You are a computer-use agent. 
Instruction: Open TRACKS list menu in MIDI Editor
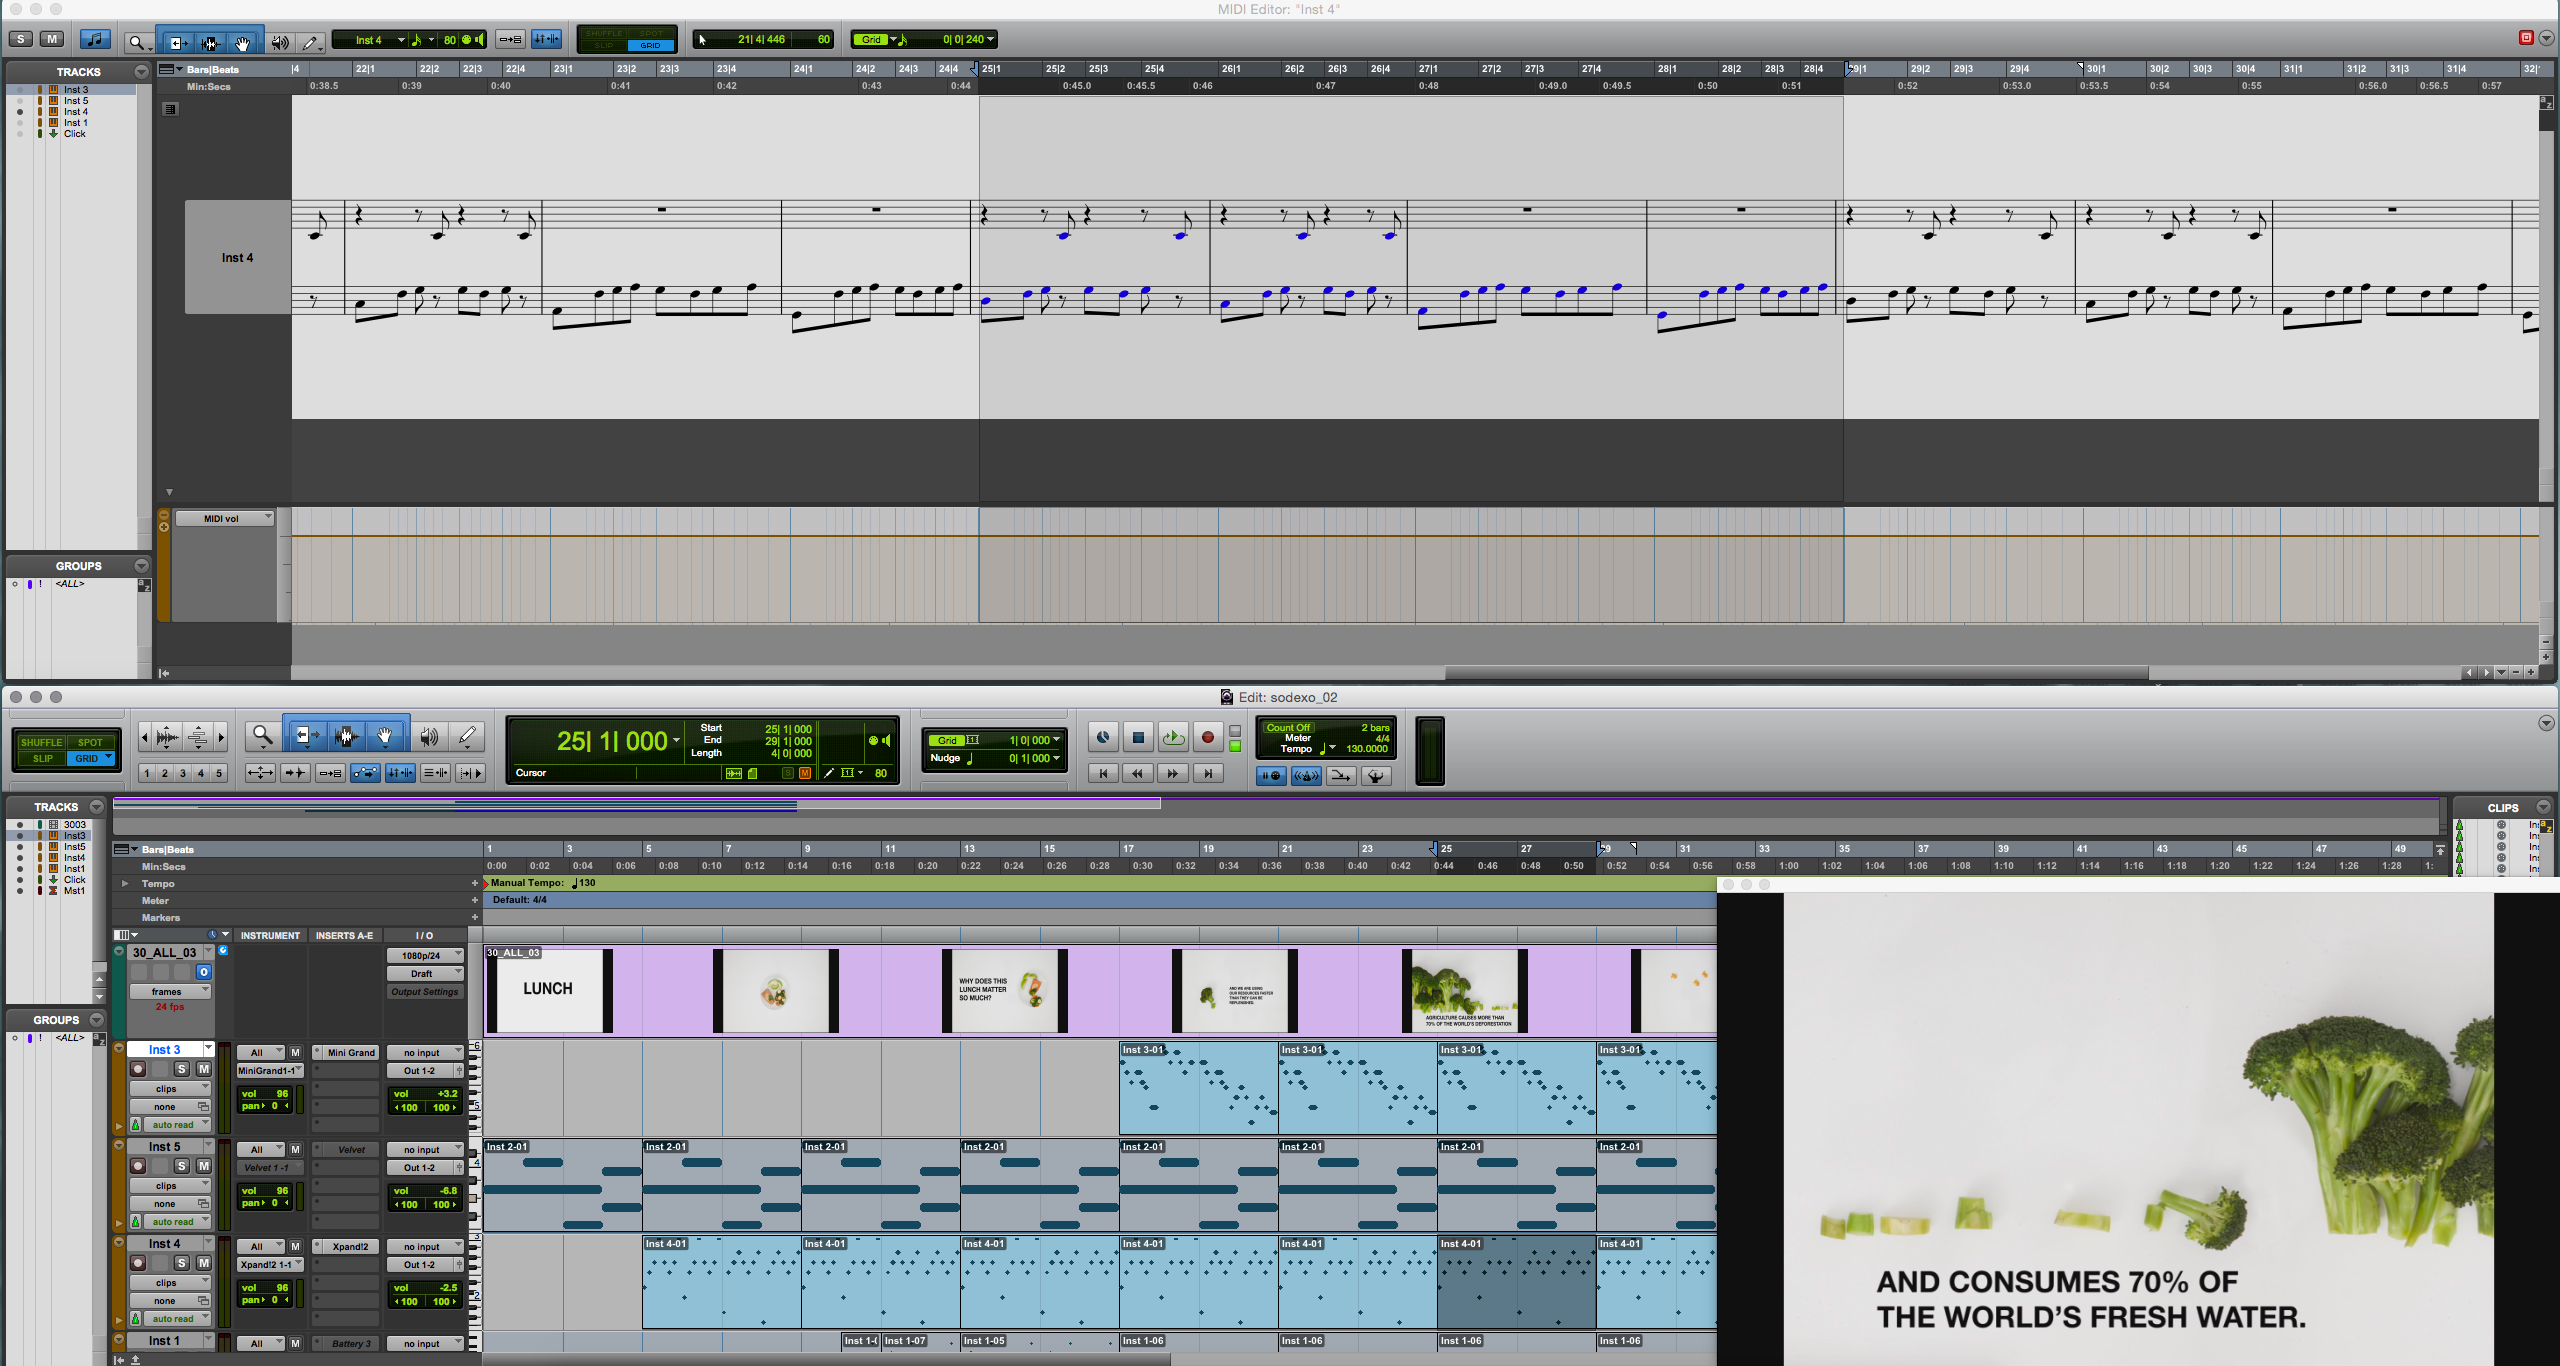coord(141,72)
